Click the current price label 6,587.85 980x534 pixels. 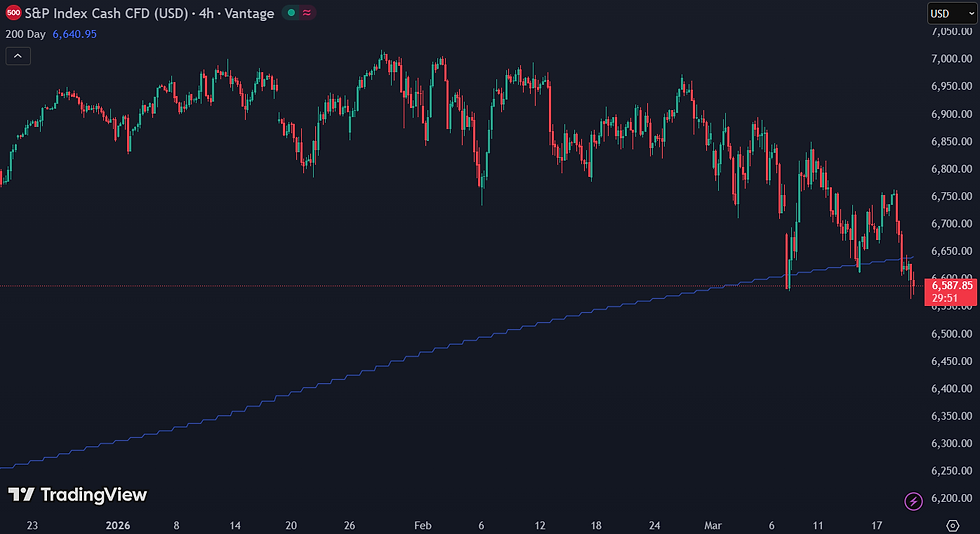952,286
